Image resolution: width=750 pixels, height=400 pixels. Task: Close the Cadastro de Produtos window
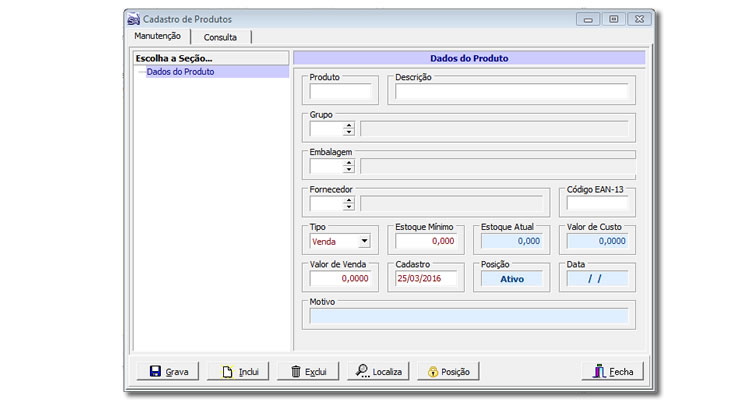[x=640, y=19]
